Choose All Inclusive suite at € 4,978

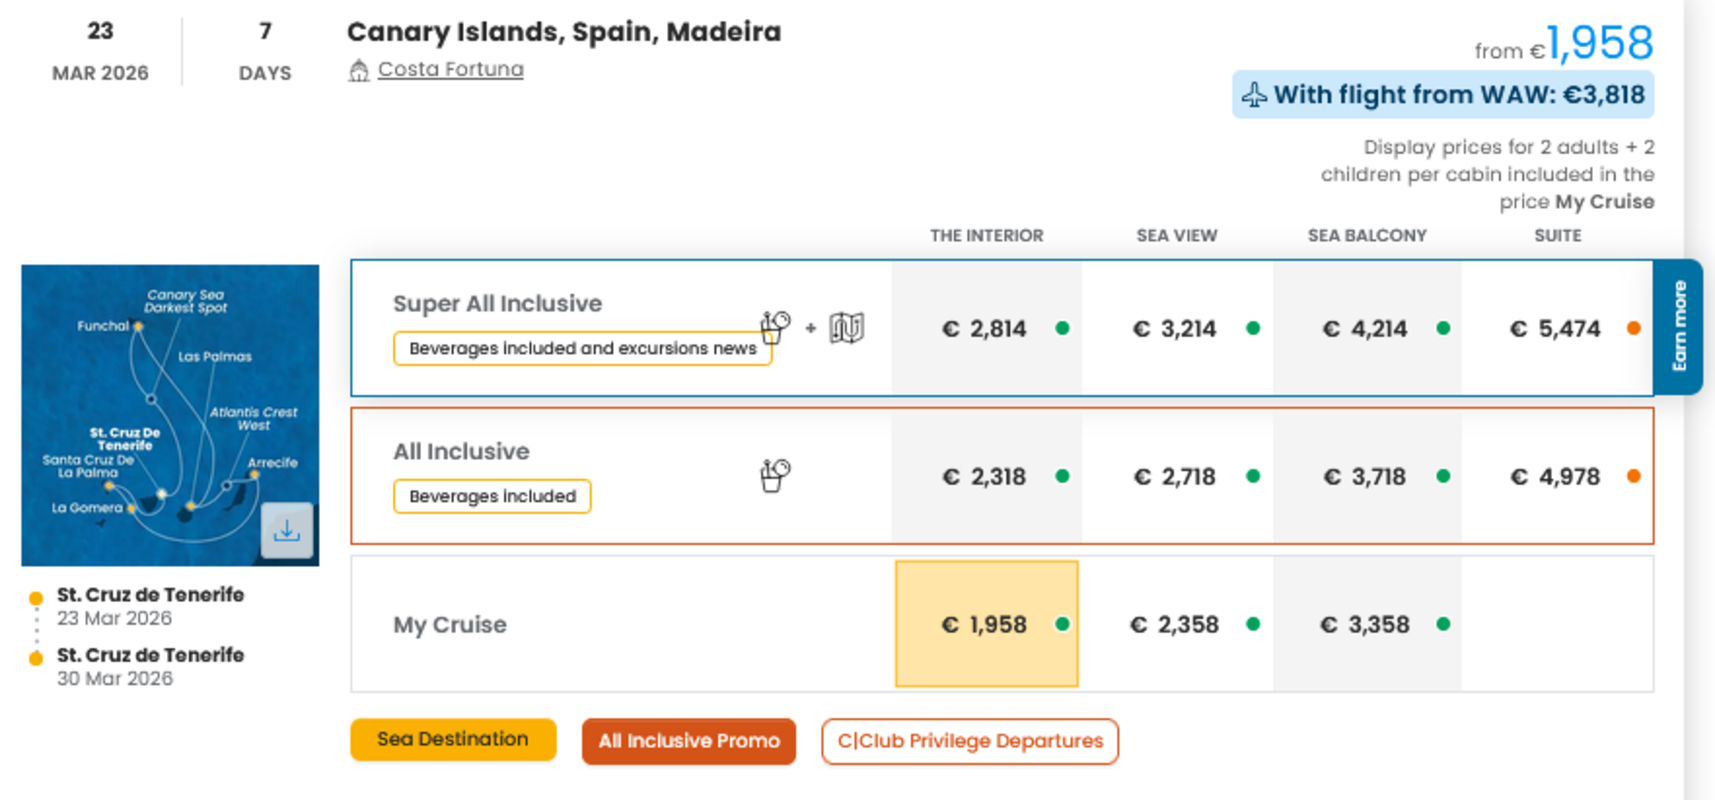tap(1556, 477)
